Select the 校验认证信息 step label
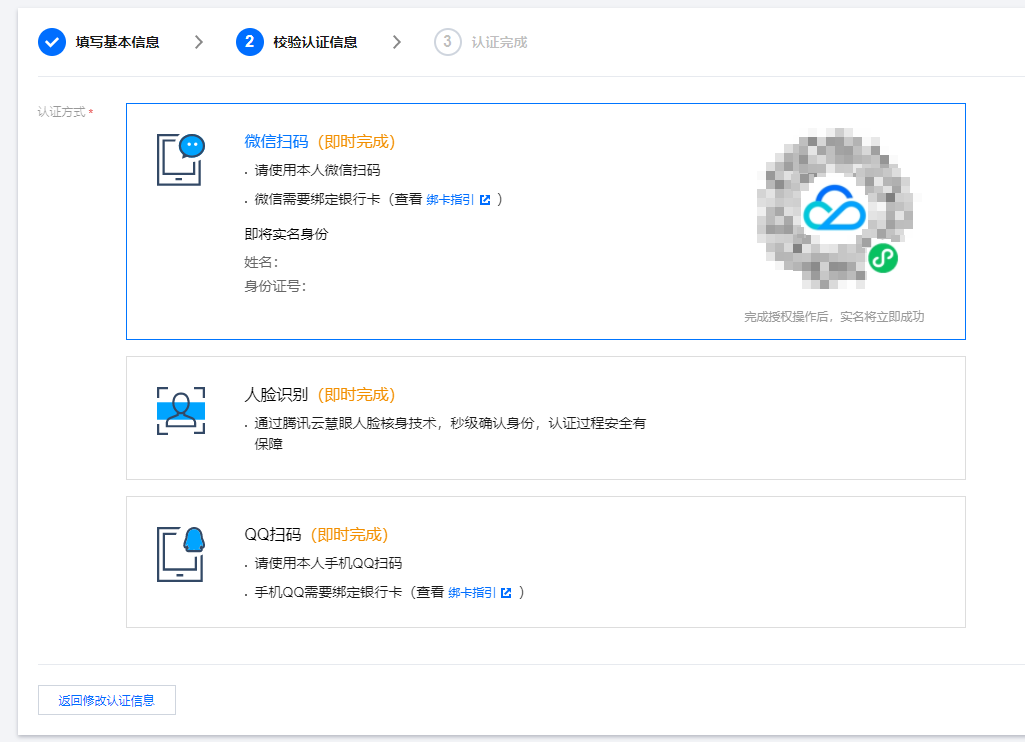The height and width of the screenshot is (742, 1025). (x=315, y=42)
